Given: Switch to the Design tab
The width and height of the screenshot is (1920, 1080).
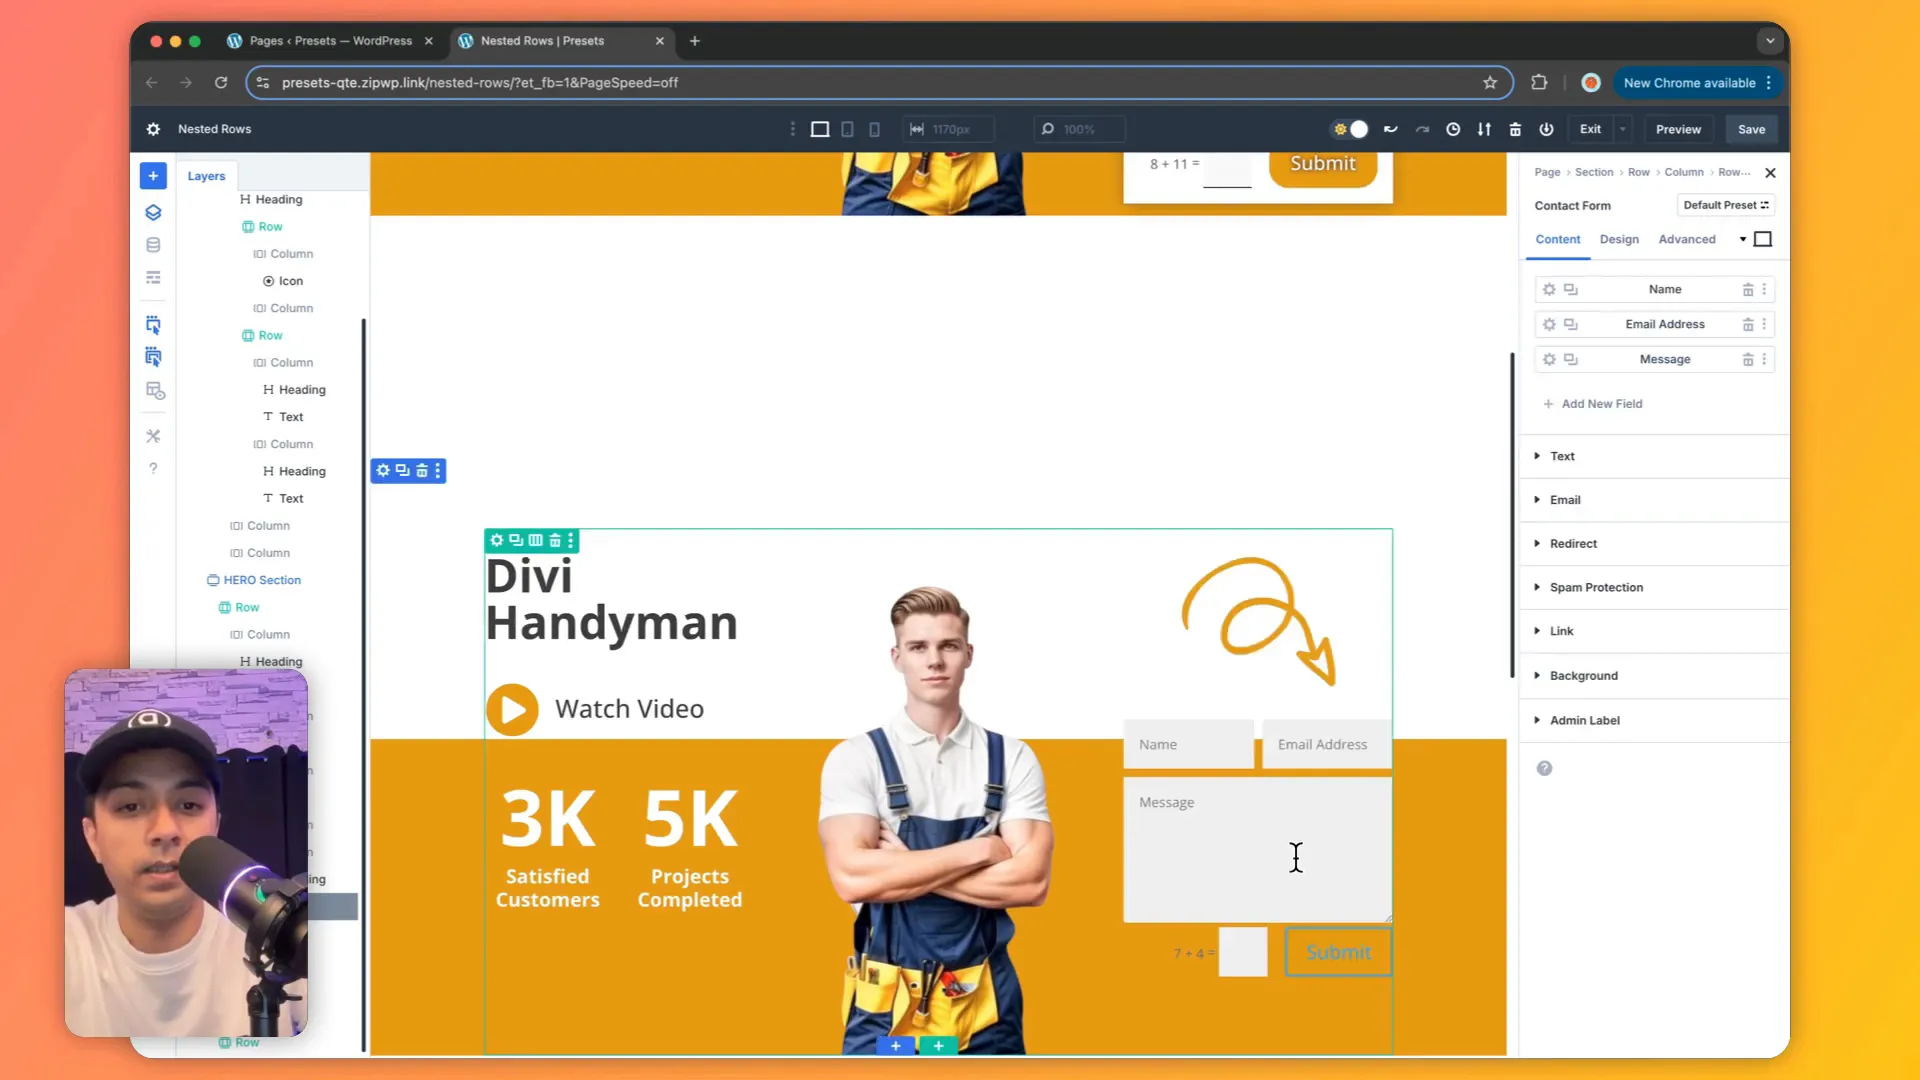Looking at the screenshot, I should tap(1619, 239).
